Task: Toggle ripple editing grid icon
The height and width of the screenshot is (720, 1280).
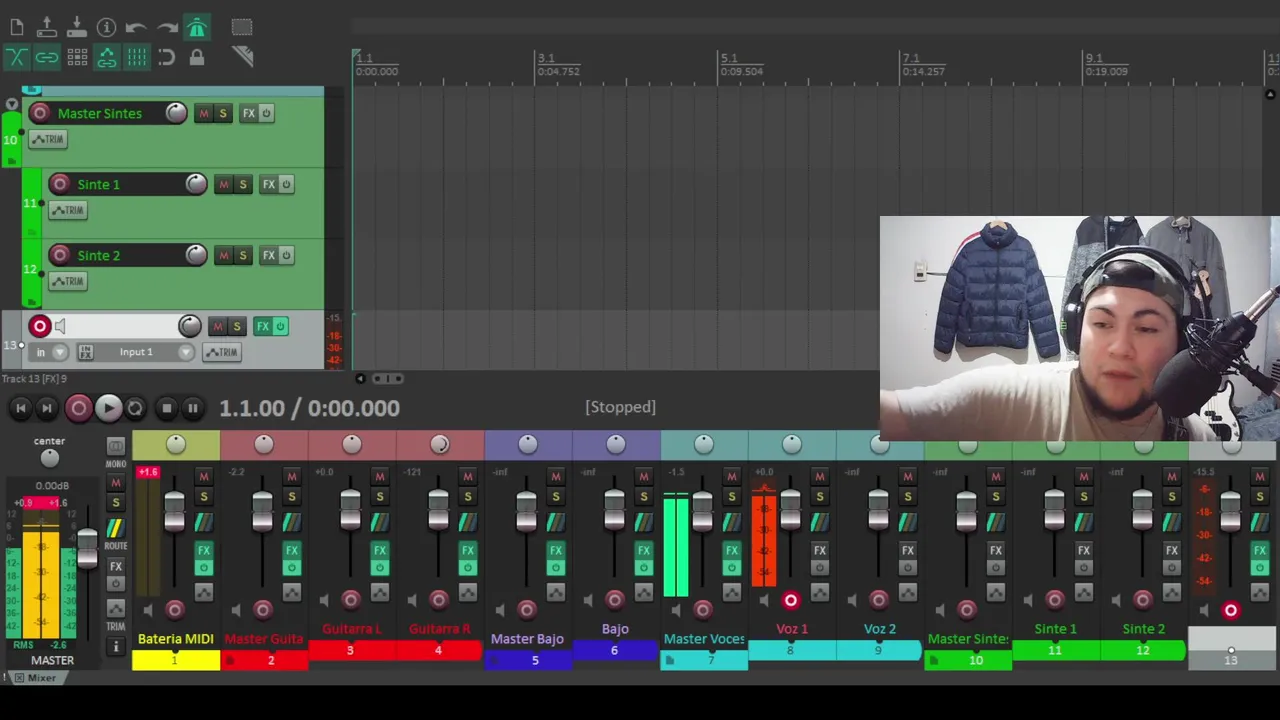Action: pyautogui.click(x=76, y=57)
